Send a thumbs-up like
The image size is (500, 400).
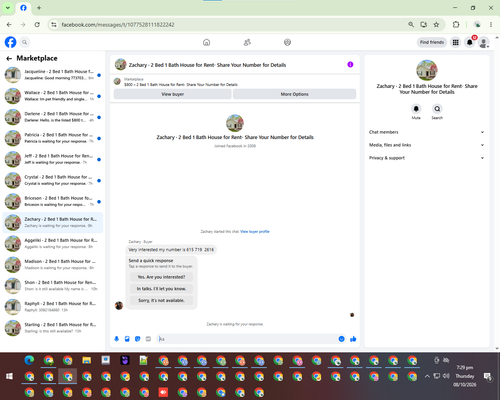click(x=353, y=339)
